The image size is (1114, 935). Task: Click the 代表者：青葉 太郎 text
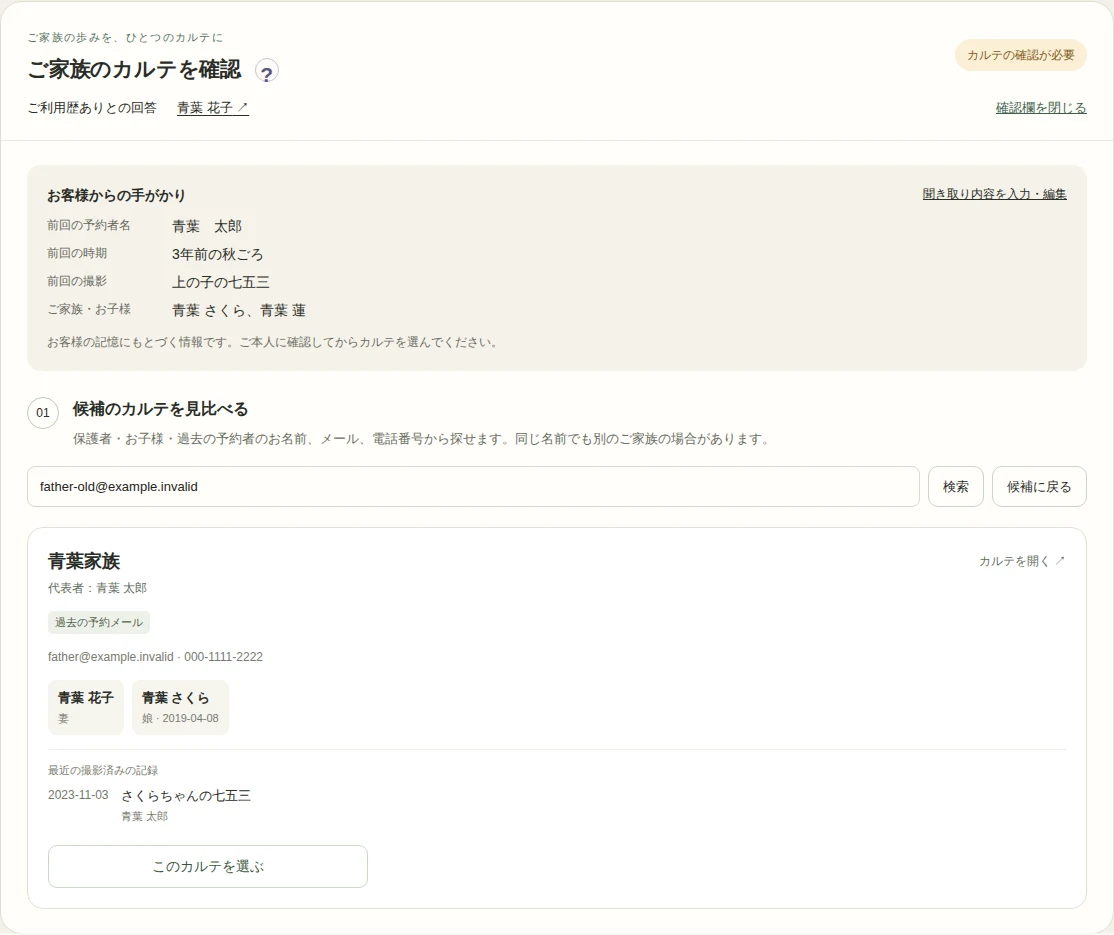point(97,588)
